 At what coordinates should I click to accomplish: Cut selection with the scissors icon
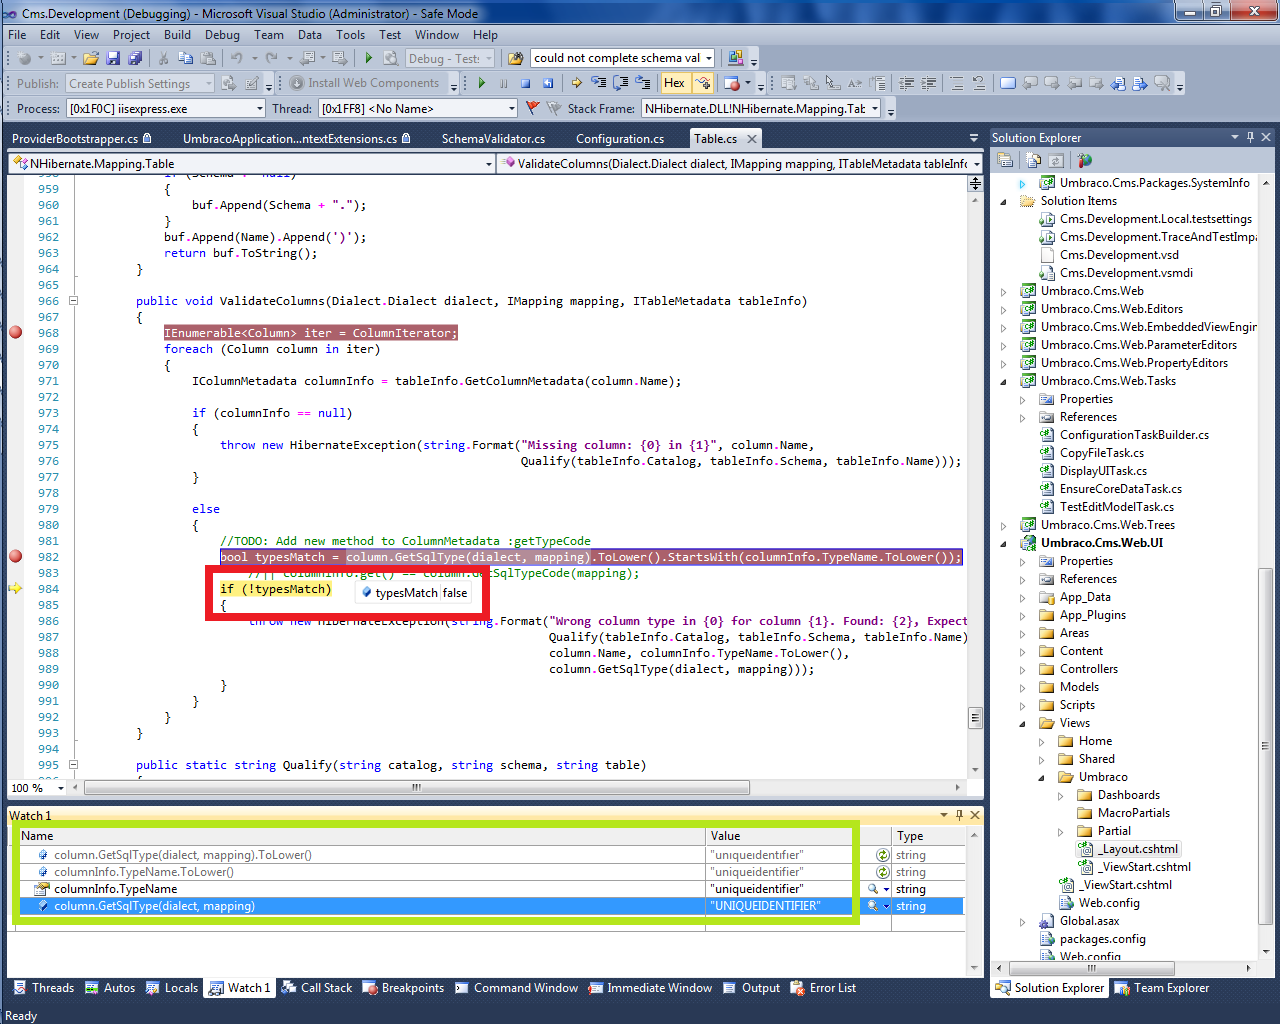(x=163, y=58)
